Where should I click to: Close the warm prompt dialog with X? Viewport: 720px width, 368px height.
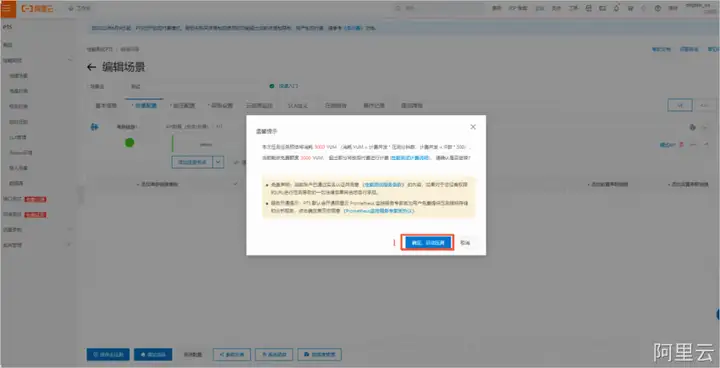[x=473, y=127]
